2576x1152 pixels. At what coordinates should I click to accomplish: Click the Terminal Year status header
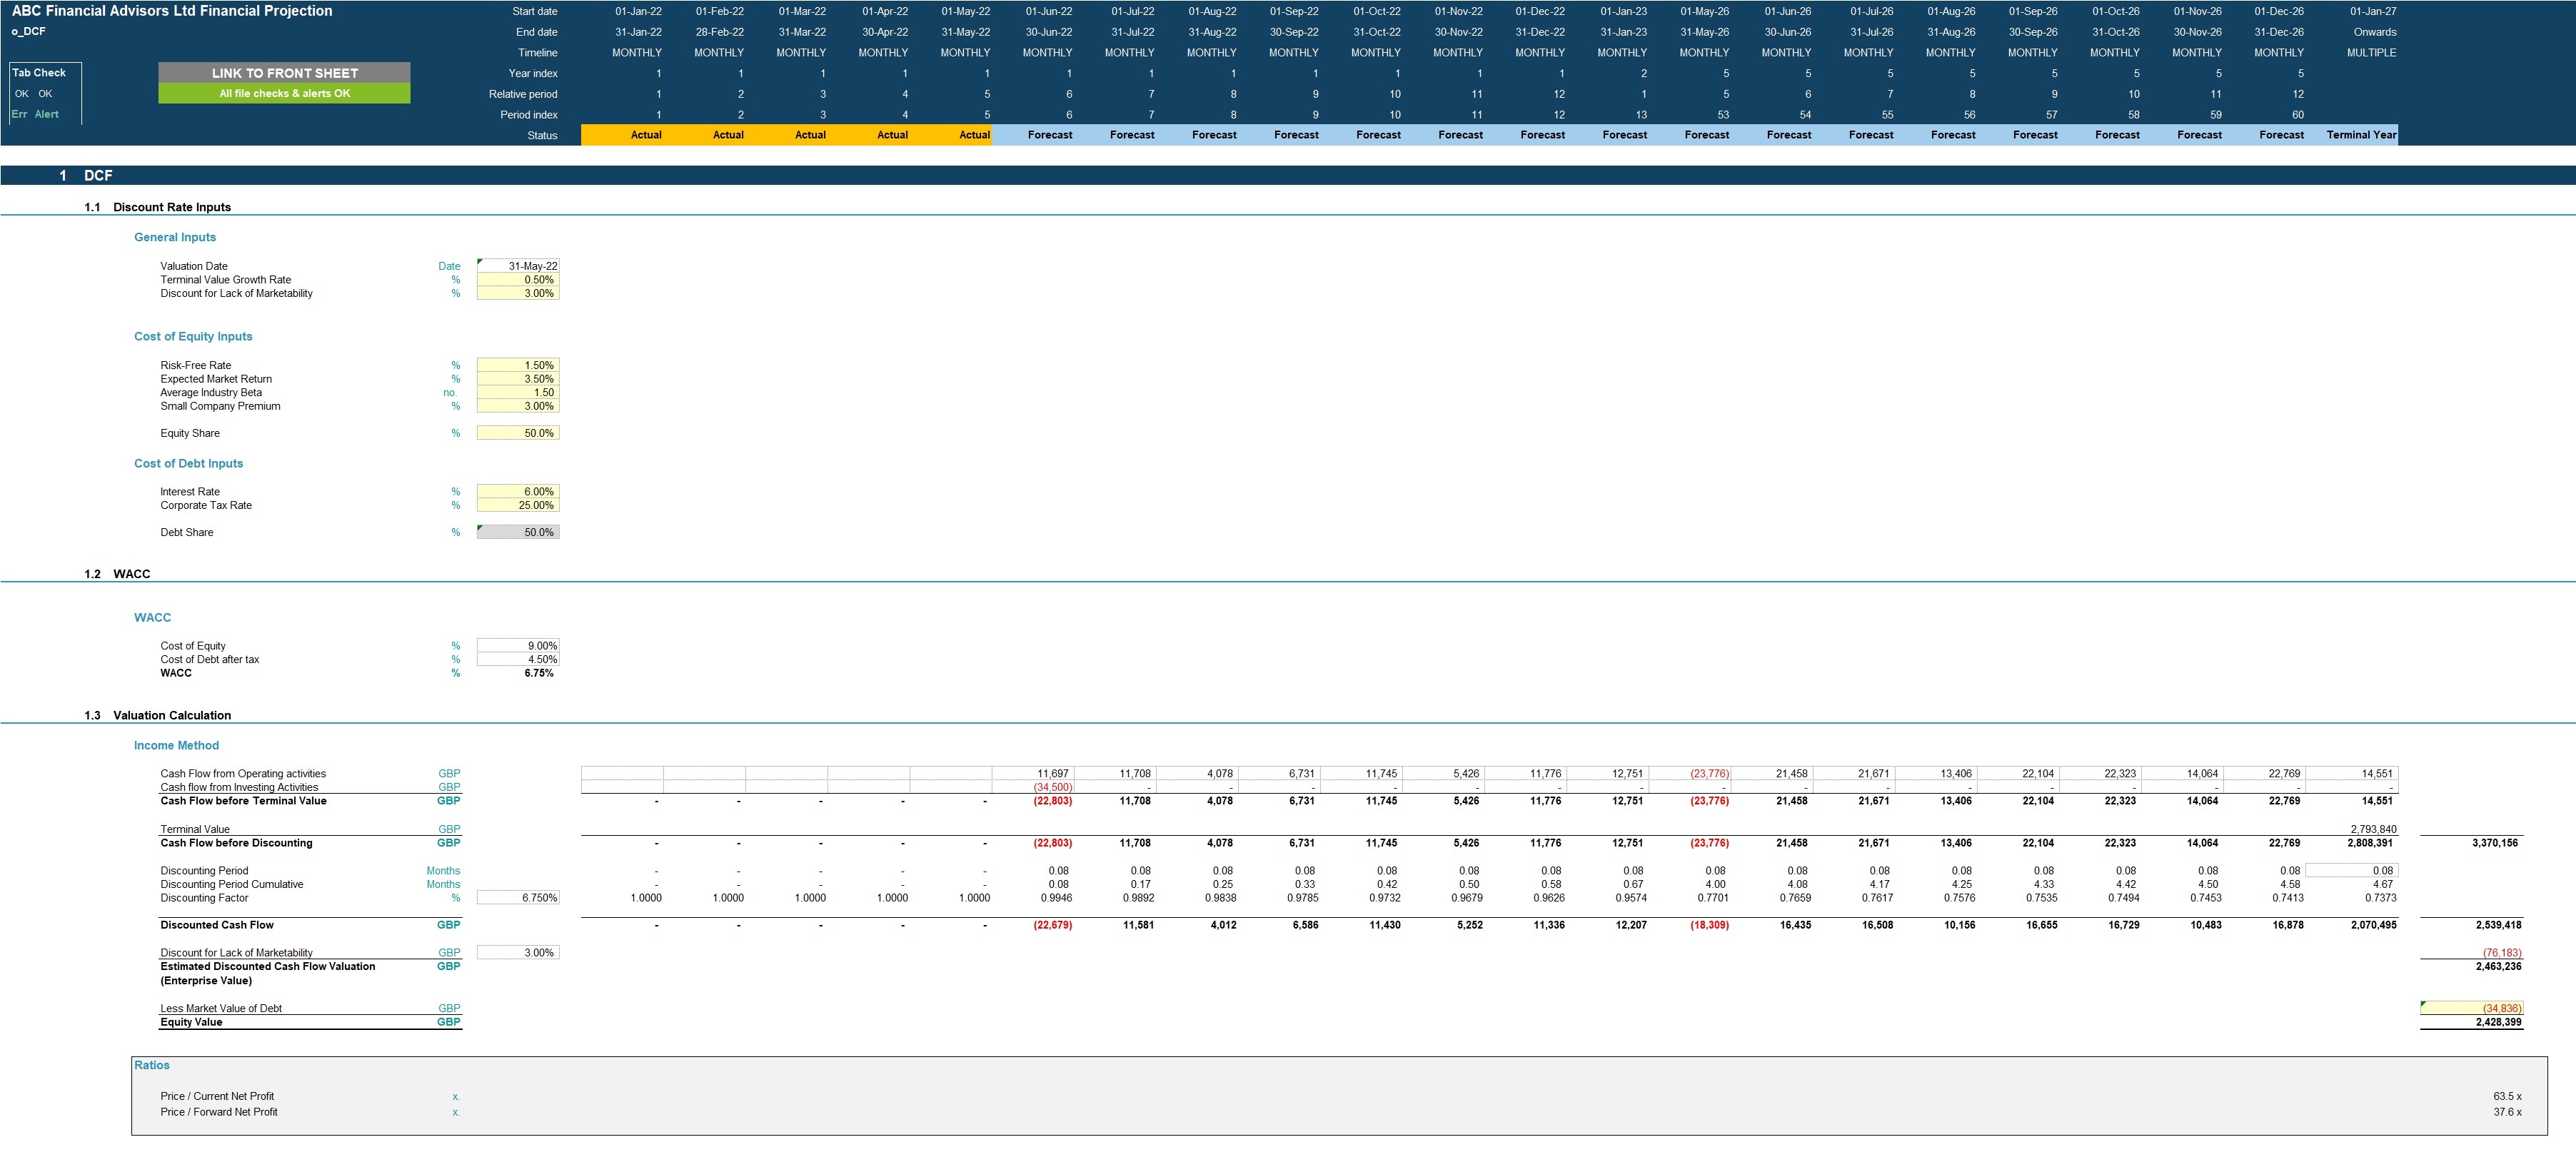(x=2361, y=135)
